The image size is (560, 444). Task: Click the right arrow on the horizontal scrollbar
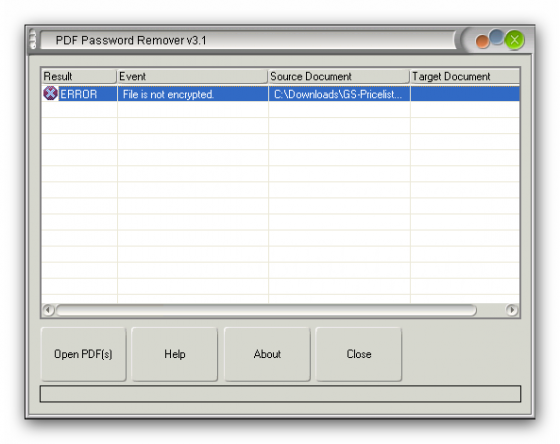coord(512,310)
